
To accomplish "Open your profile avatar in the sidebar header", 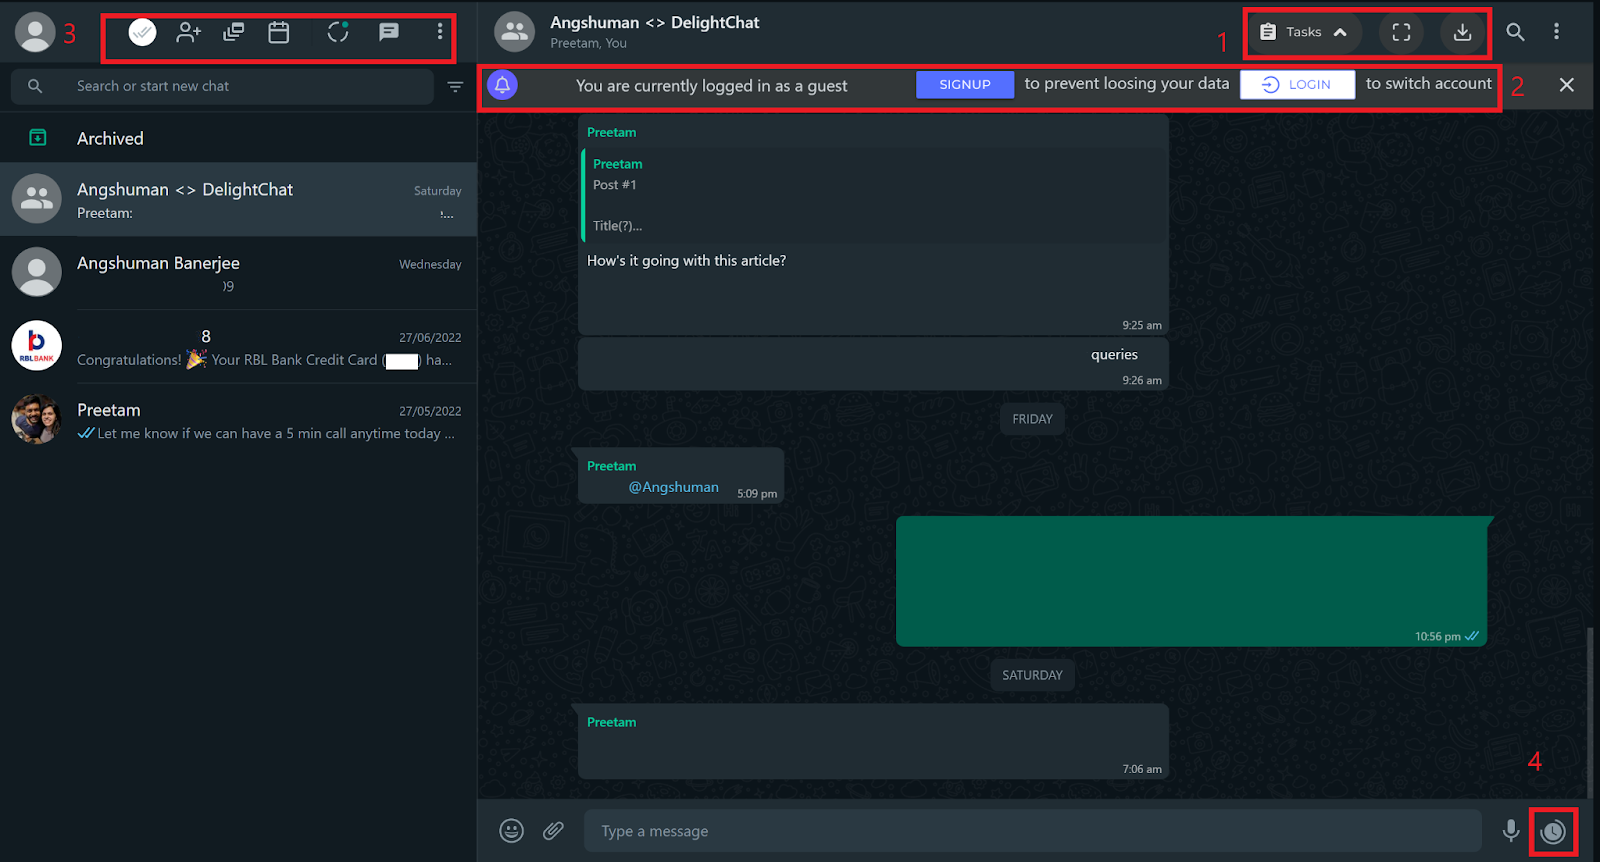I will click(x=35, y=32).
